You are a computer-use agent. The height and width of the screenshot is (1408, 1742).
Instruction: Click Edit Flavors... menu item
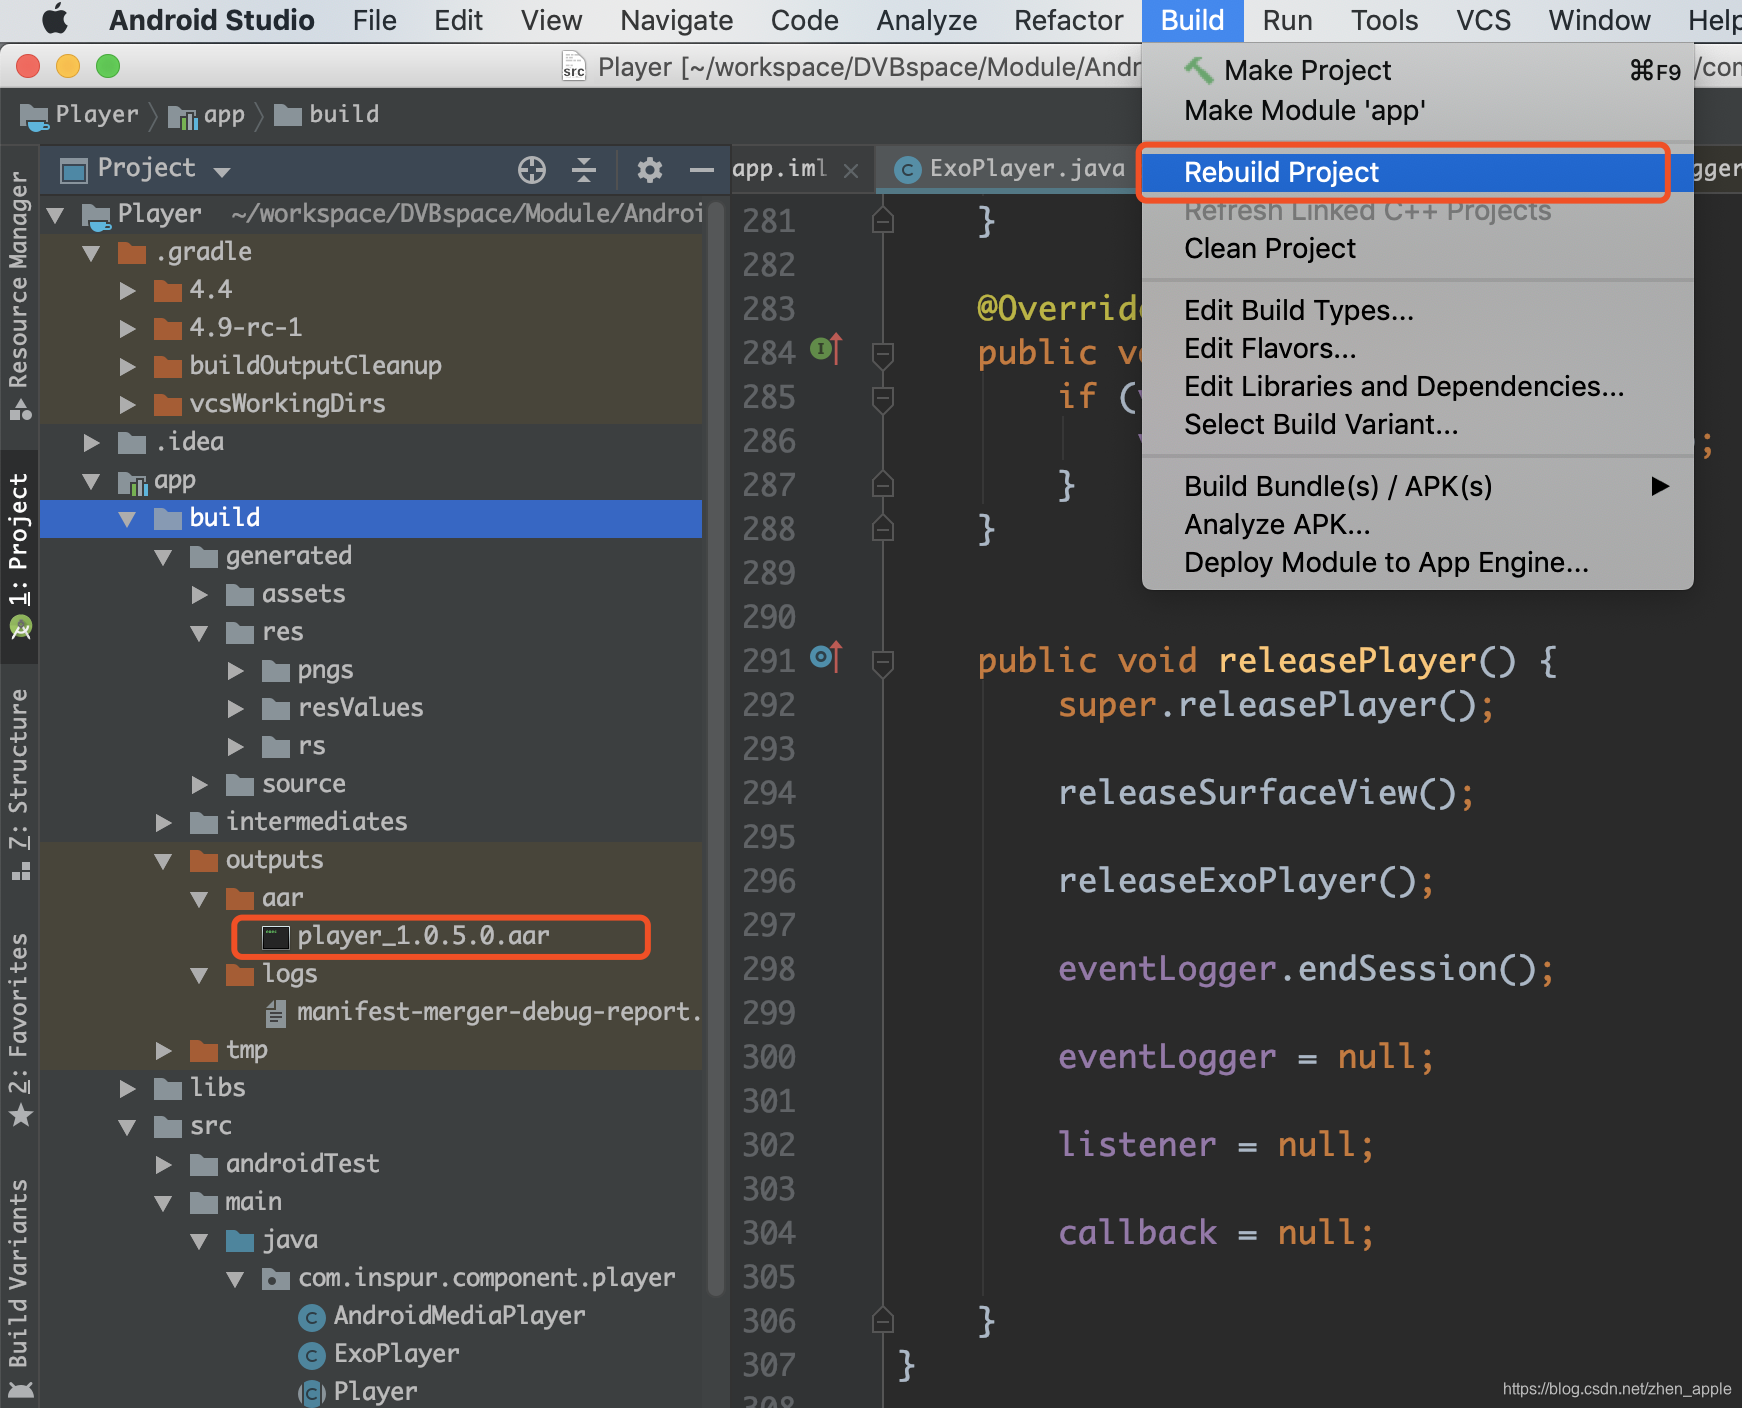1417,348
